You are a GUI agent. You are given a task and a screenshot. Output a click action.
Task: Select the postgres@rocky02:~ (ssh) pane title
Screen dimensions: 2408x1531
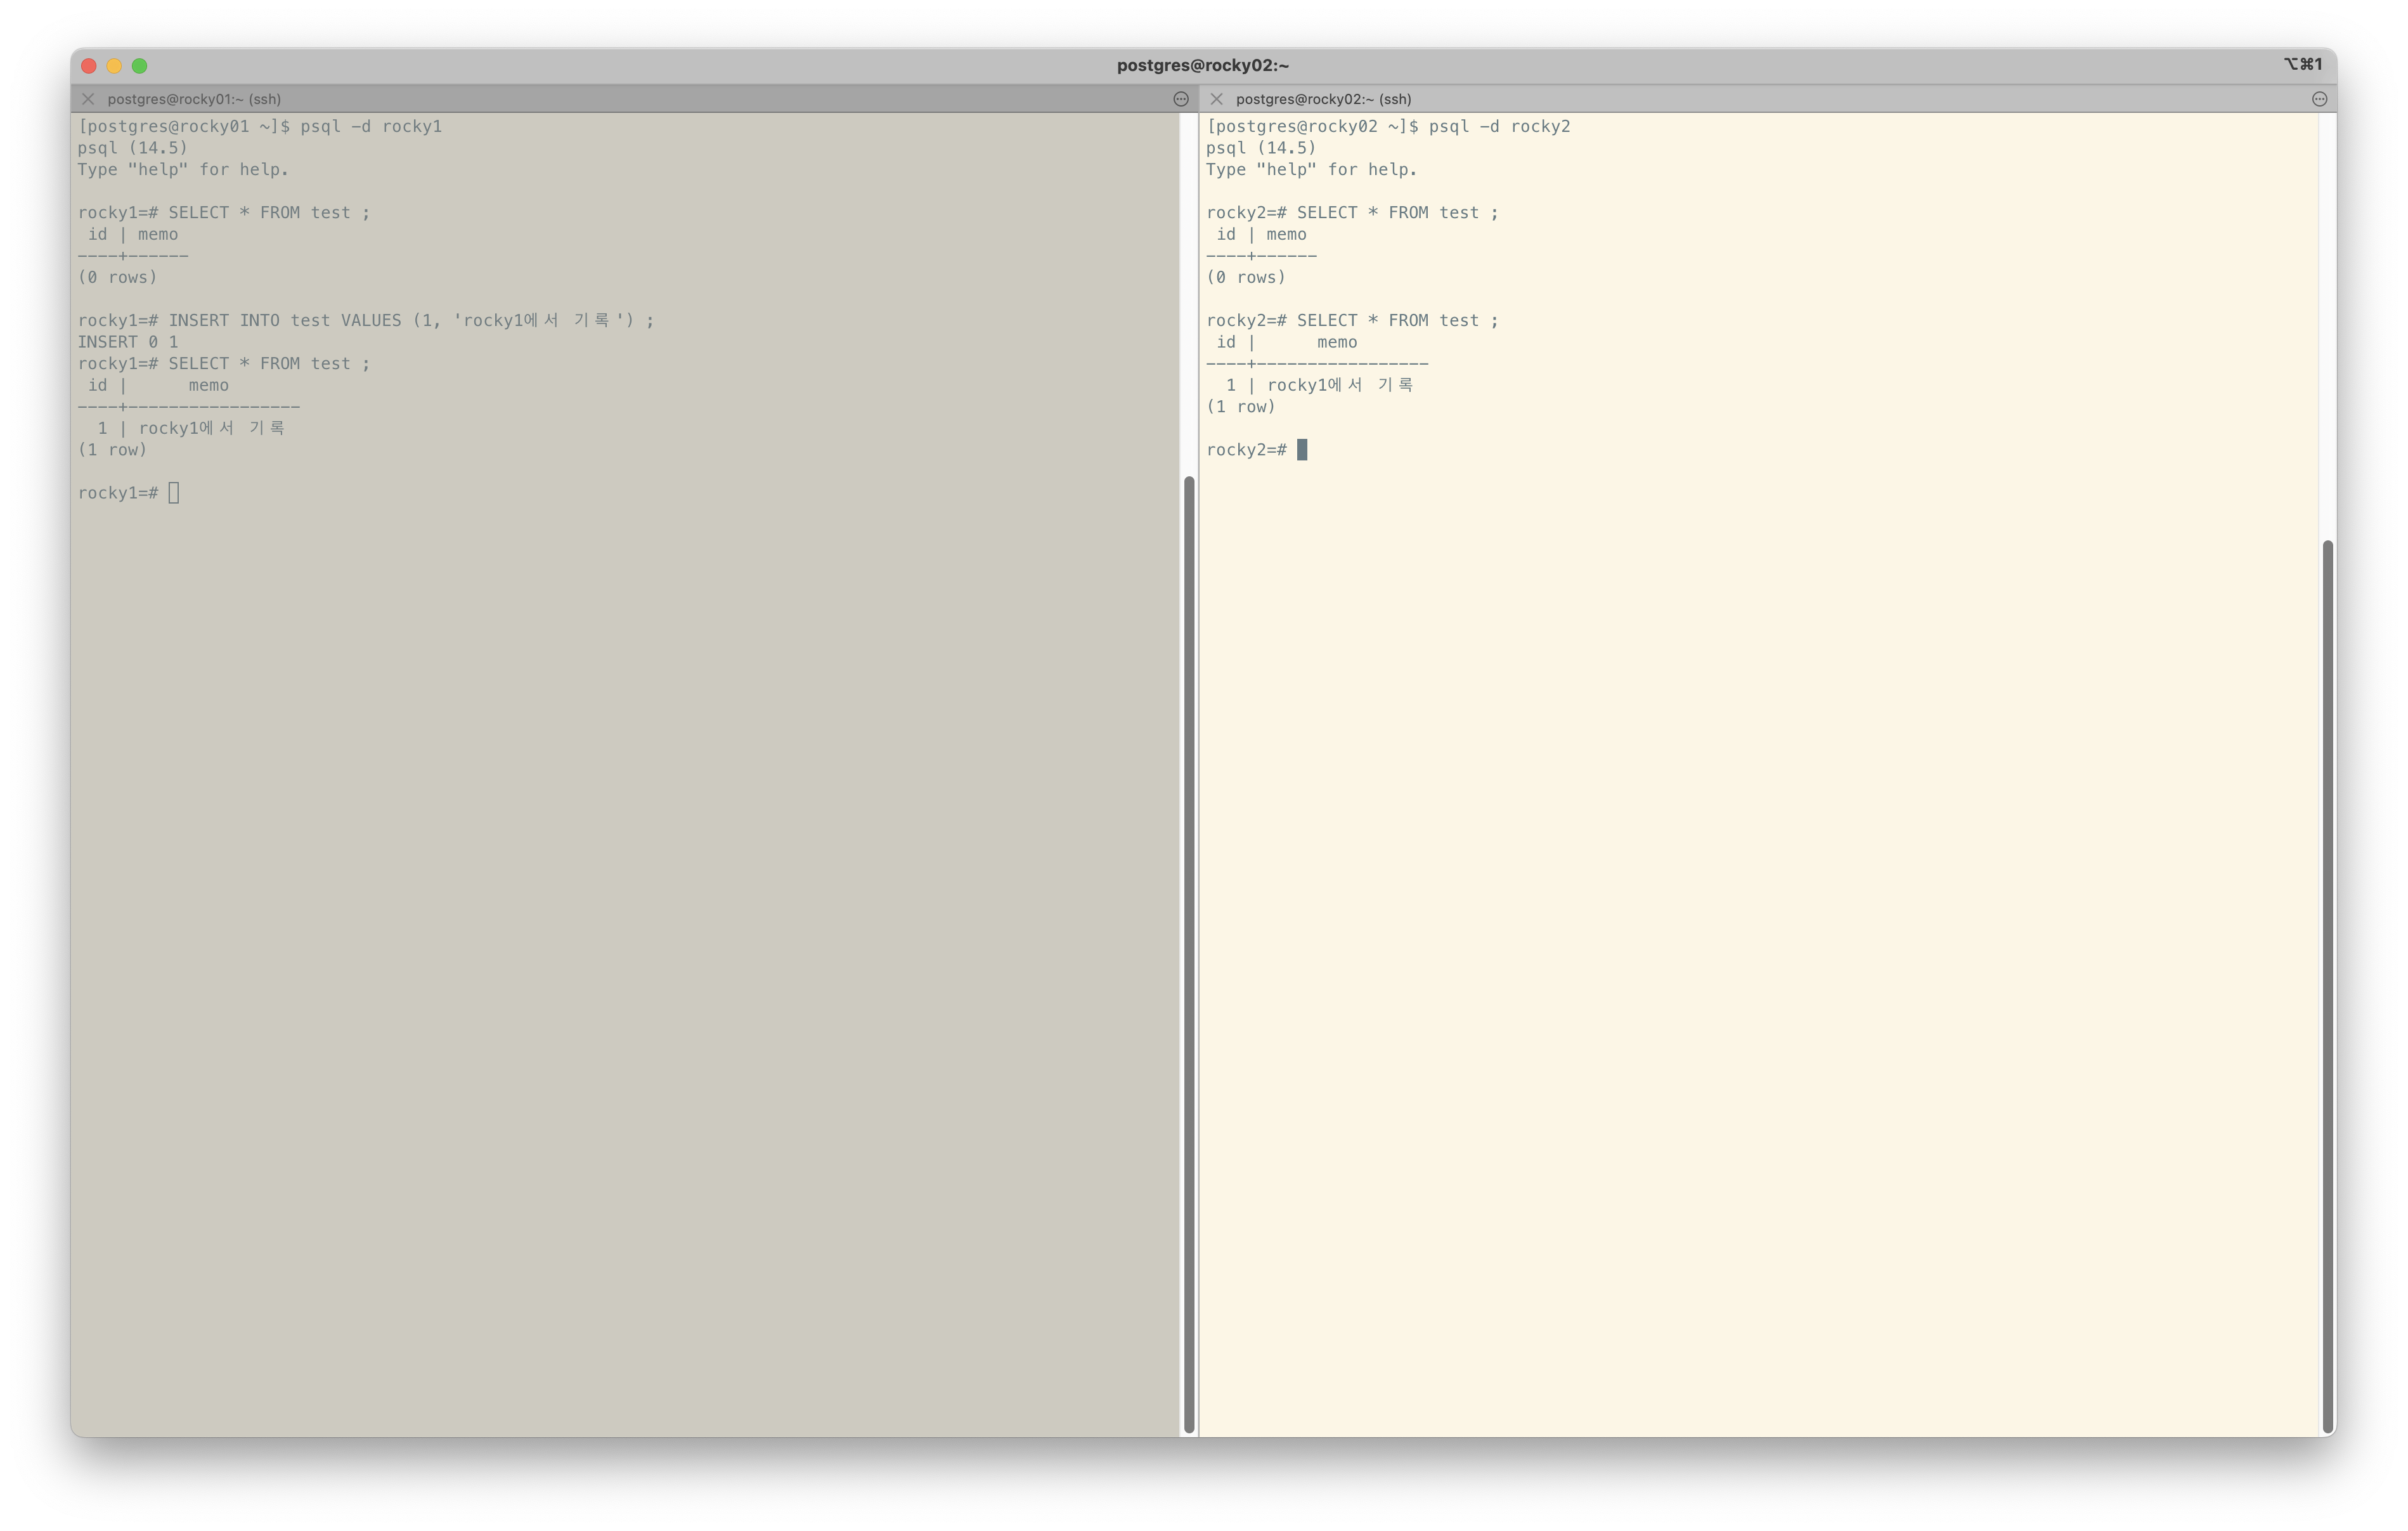pyautogui.click(x=1323, y=99)
